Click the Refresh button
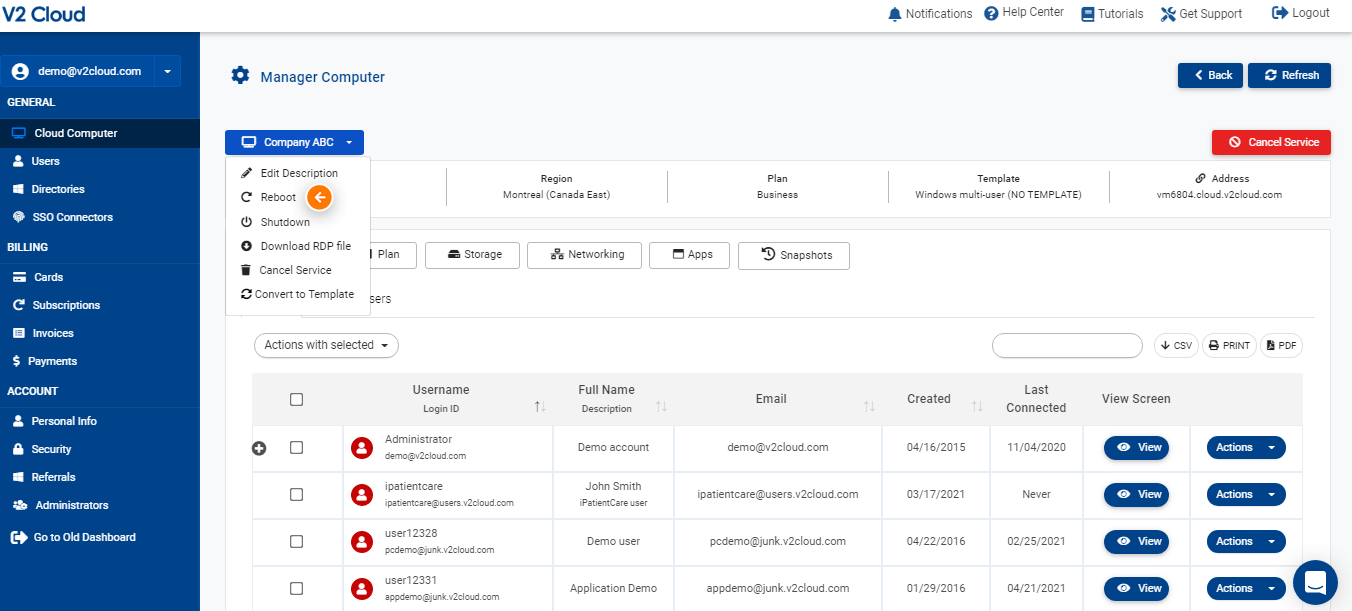1352x611 pixels. (1289, 75)
